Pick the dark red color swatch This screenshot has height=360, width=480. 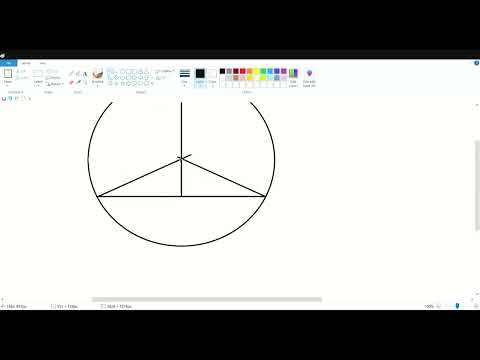[236, 71]
